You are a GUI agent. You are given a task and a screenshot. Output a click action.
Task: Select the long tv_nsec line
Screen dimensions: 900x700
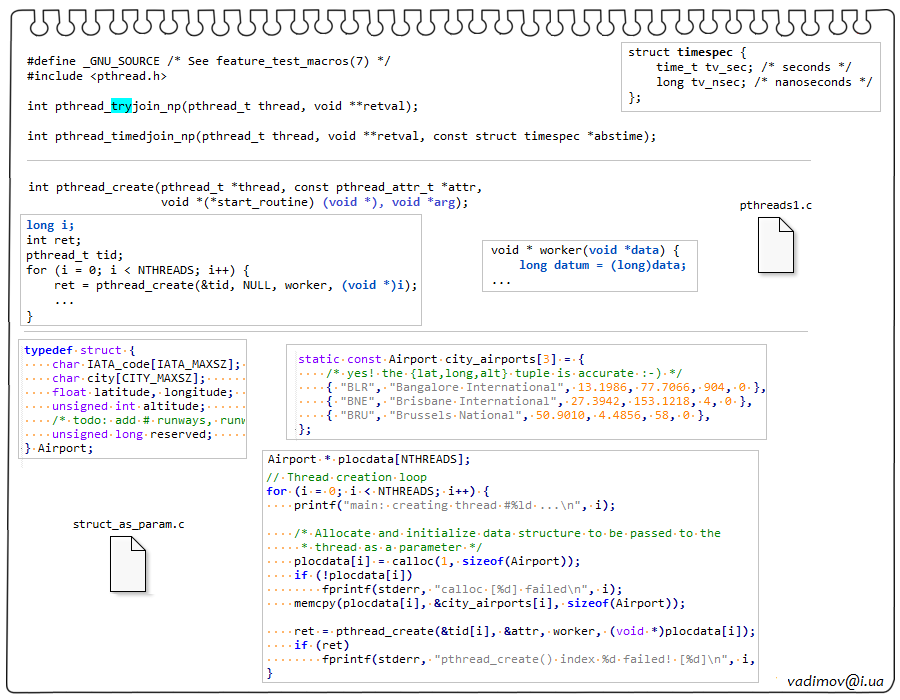coord(764,82)
